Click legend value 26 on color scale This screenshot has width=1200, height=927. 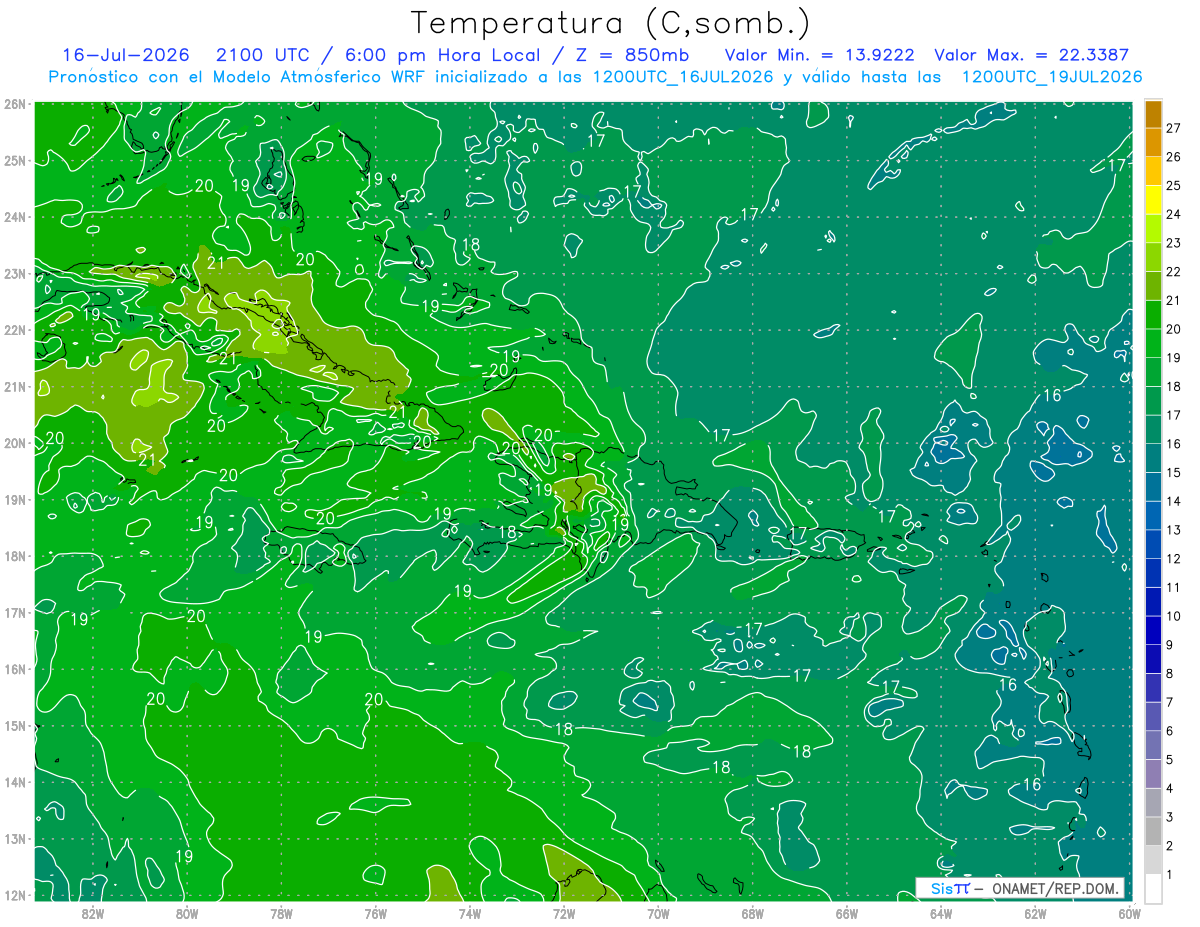1173,157
